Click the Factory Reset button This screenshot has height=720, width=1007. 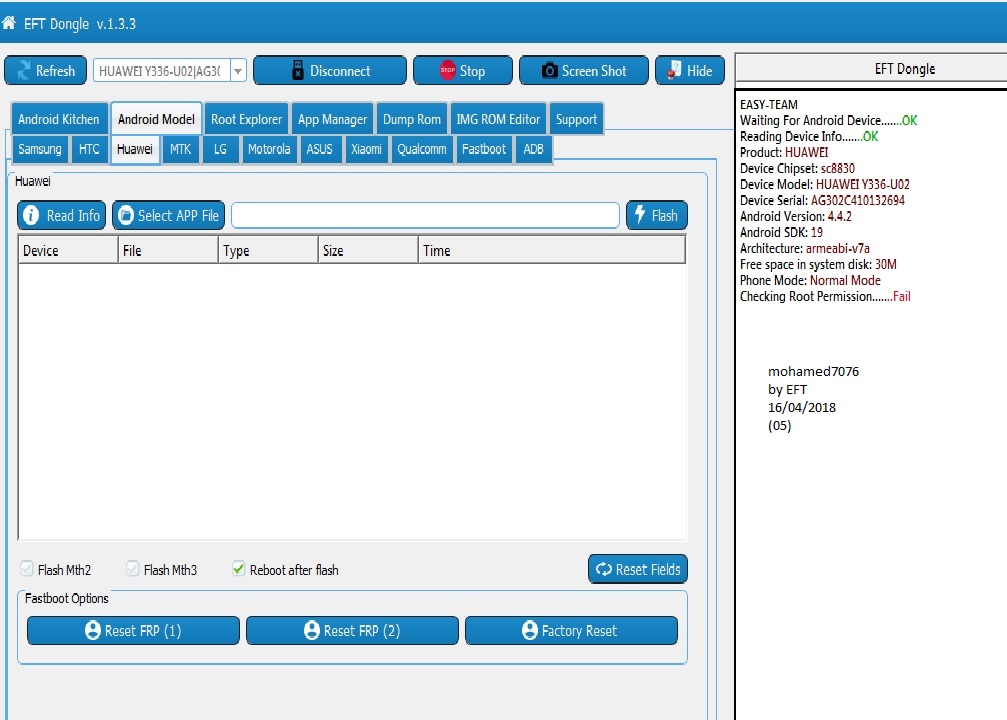click(572, 631)
